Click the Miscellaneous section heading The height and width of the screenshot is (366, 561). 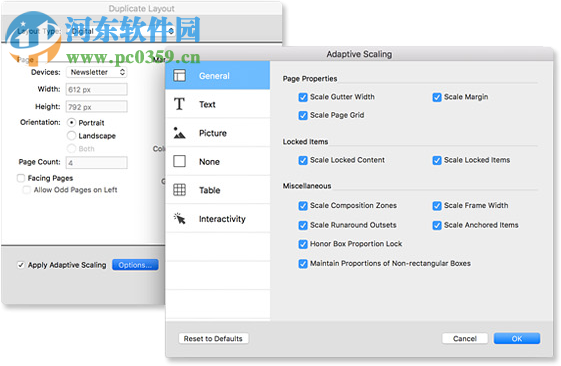(307, 186)
